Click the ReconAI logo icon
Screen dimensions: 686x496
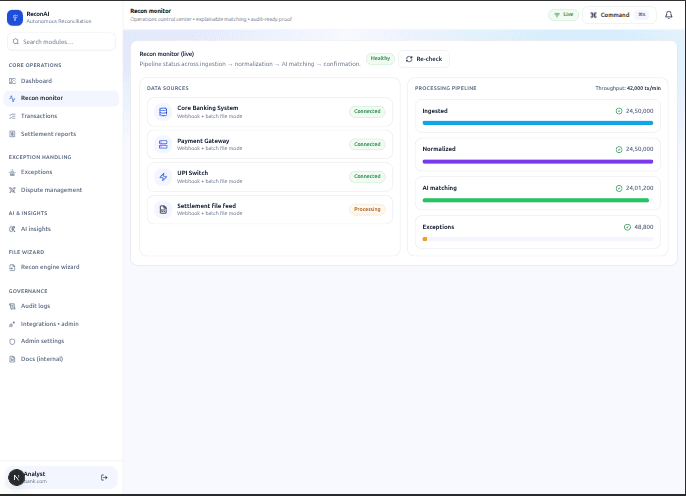click(x=15, y=17)
